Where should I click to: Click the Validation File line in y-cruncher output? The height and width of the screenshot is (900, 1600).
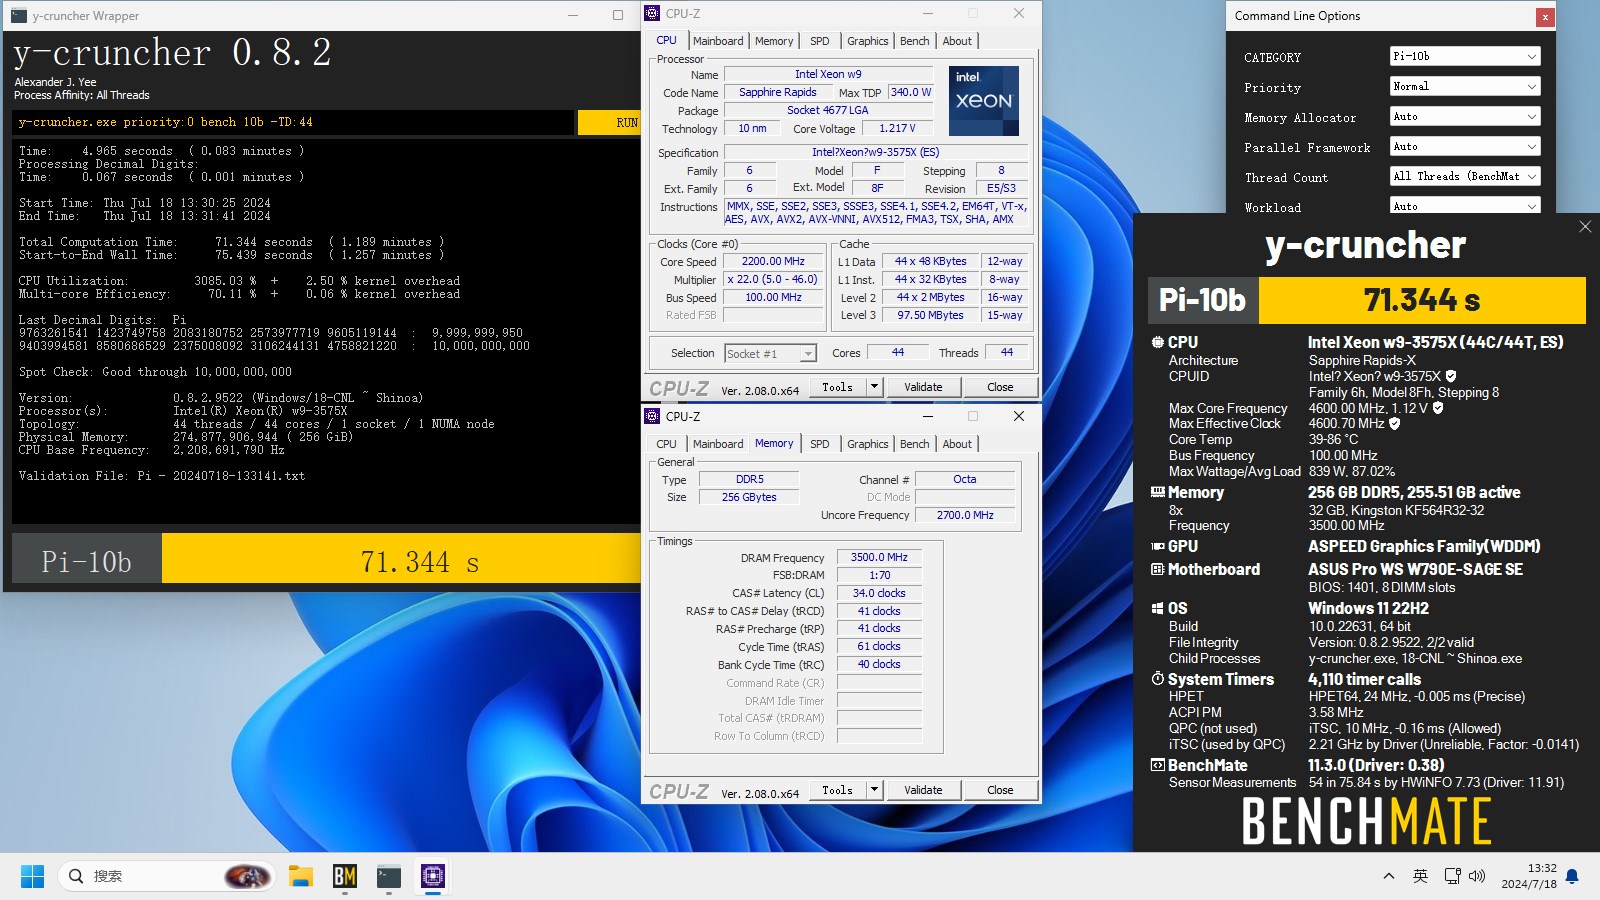tap(161, 476)
